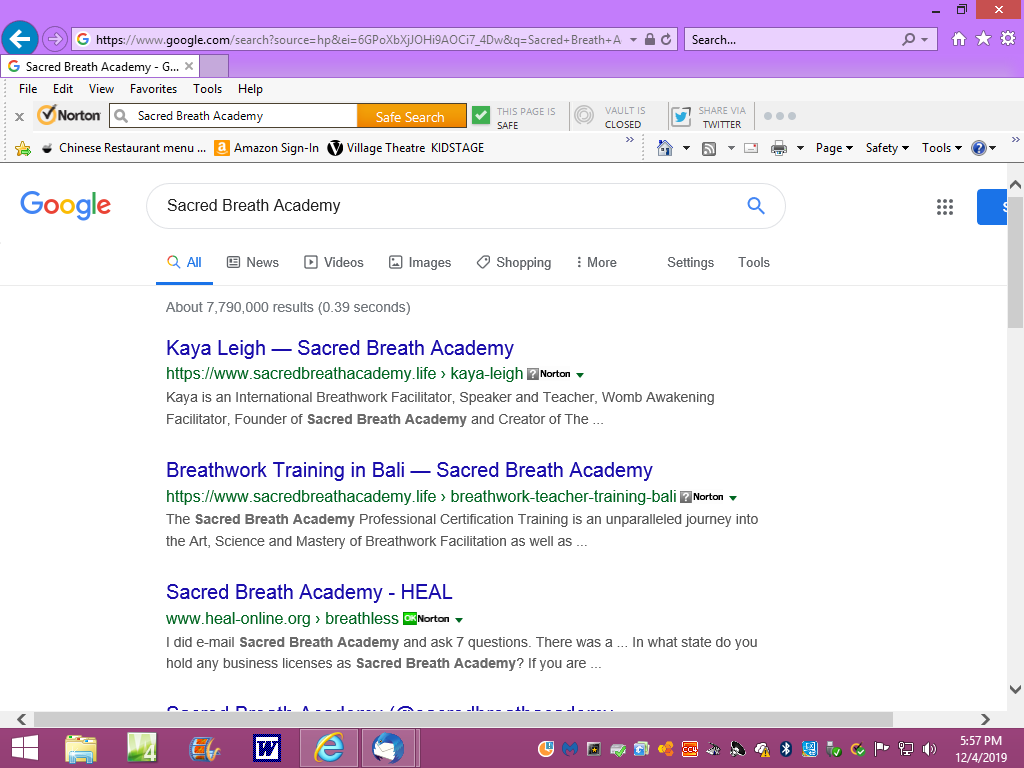Click the Google search magnifier icon
The height and width of the screenshot is (768, 1024).
coord(756,206)
